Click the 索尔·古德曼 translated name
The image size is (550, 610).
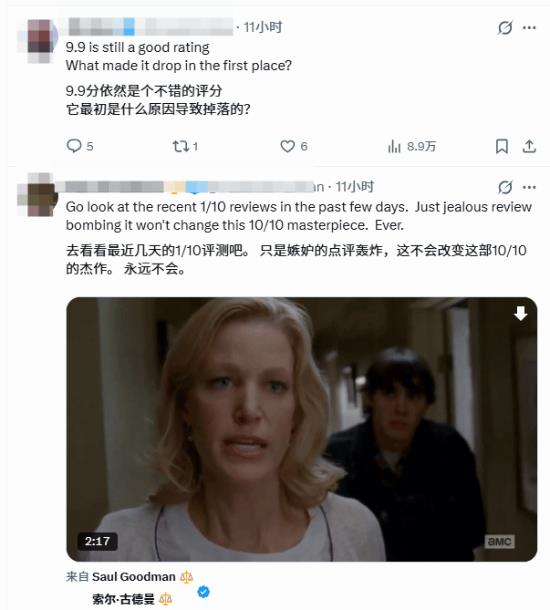tap(123, 599)
